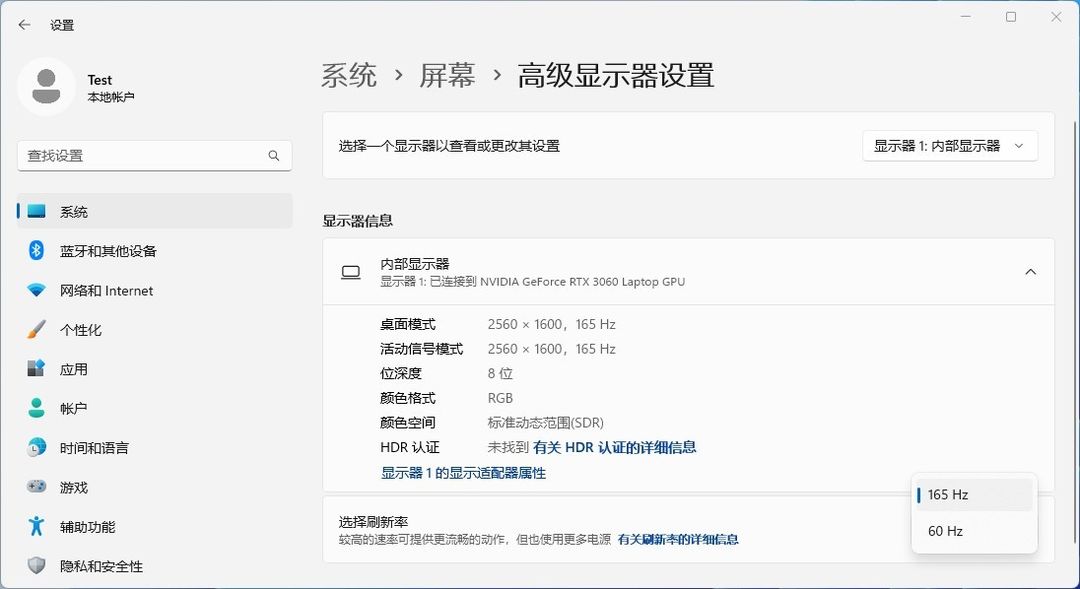Open the 应用 settings page
The image size is (1080, 589).
click(155, 369)
